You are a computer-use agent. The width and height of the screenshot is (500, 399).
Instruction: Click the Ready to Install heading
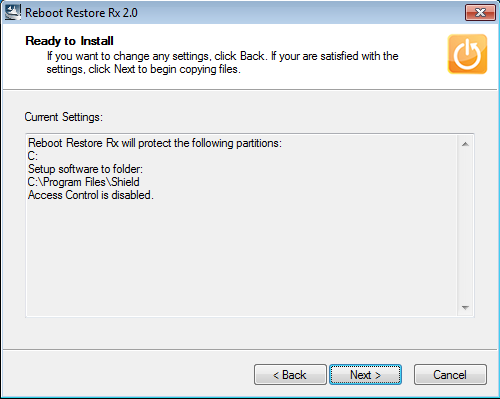69,41
